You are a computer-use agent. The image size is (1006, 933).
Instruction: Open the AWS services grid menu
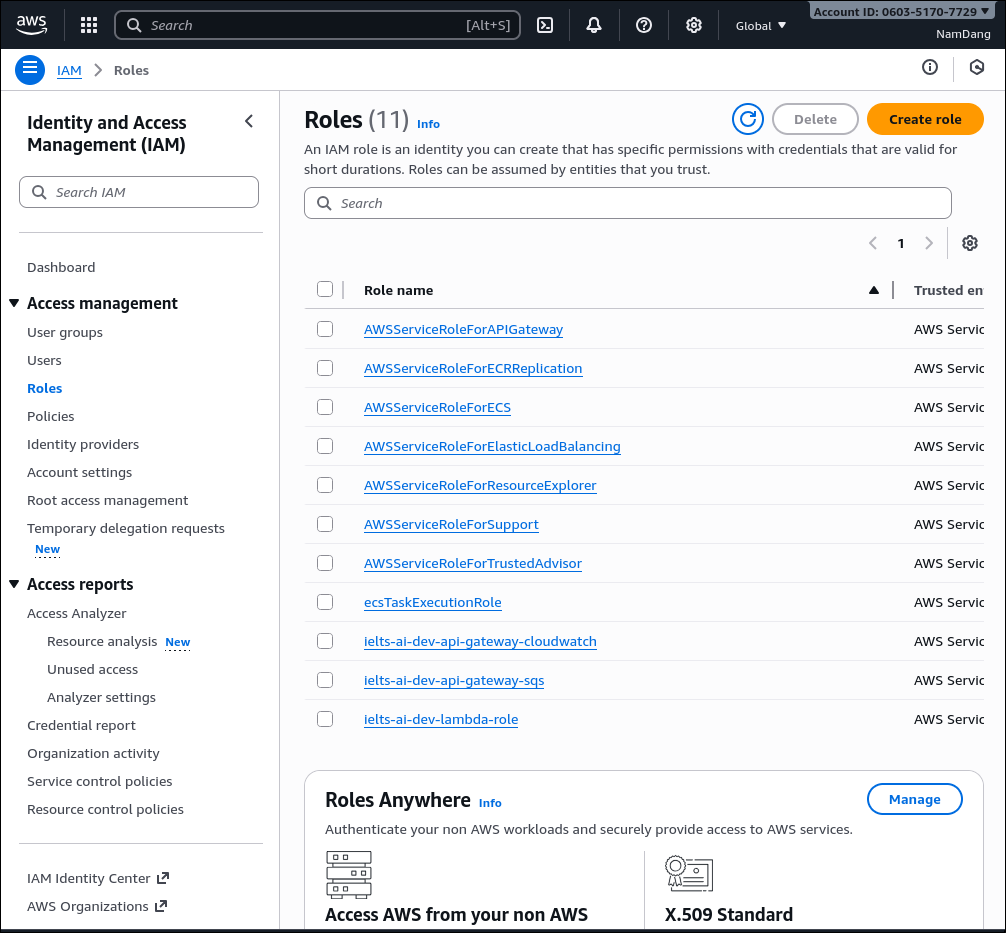point(89,26)
